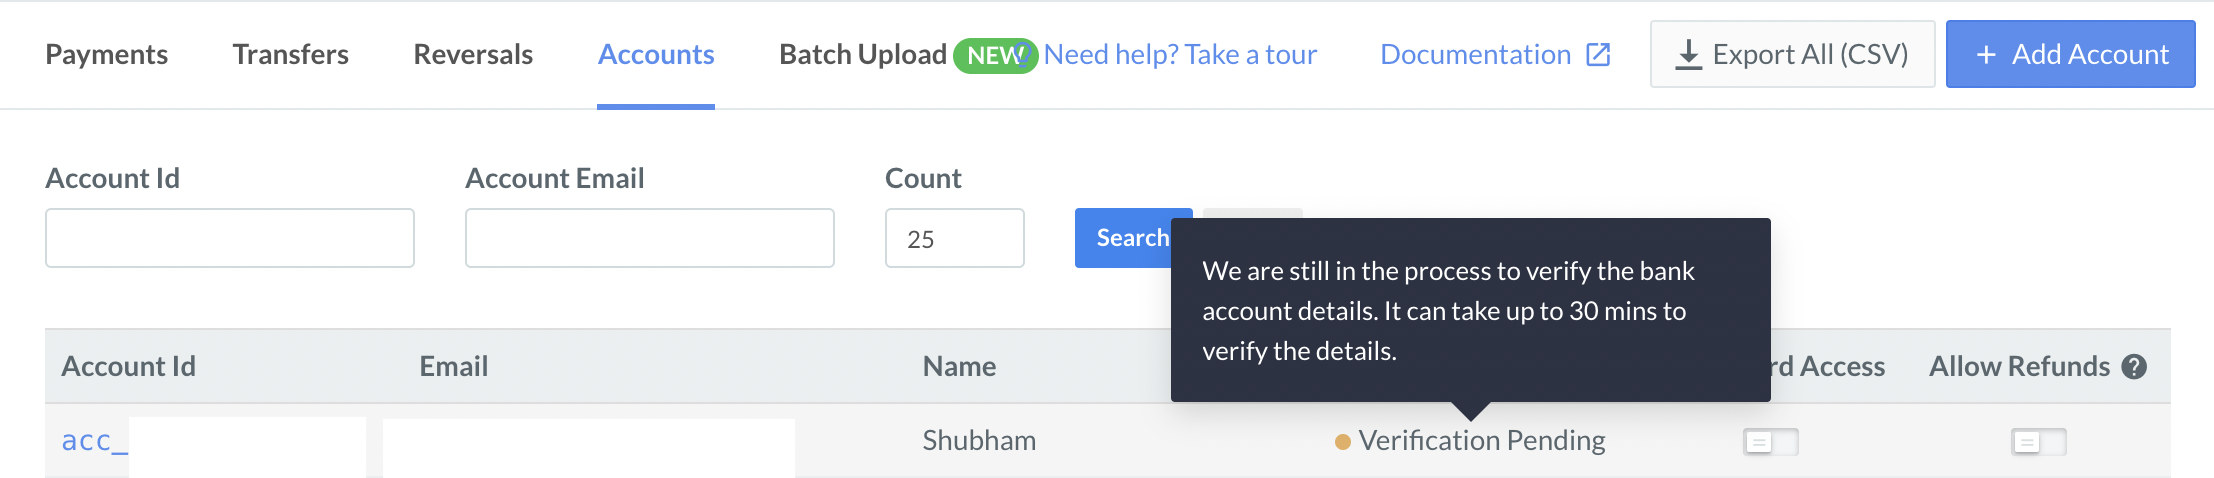The height and width of the screenshot is (478, 2214).
Task: Click the download icon in Export All
Action: (x=1688, y=54)
